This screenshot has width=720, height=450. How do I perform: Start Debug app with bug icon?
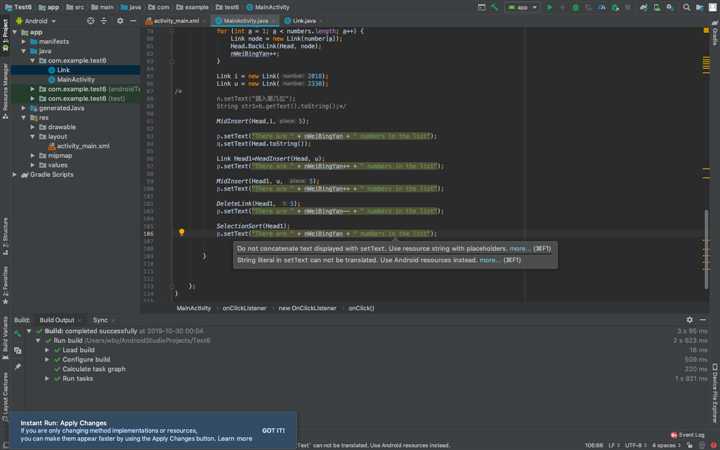575,7
